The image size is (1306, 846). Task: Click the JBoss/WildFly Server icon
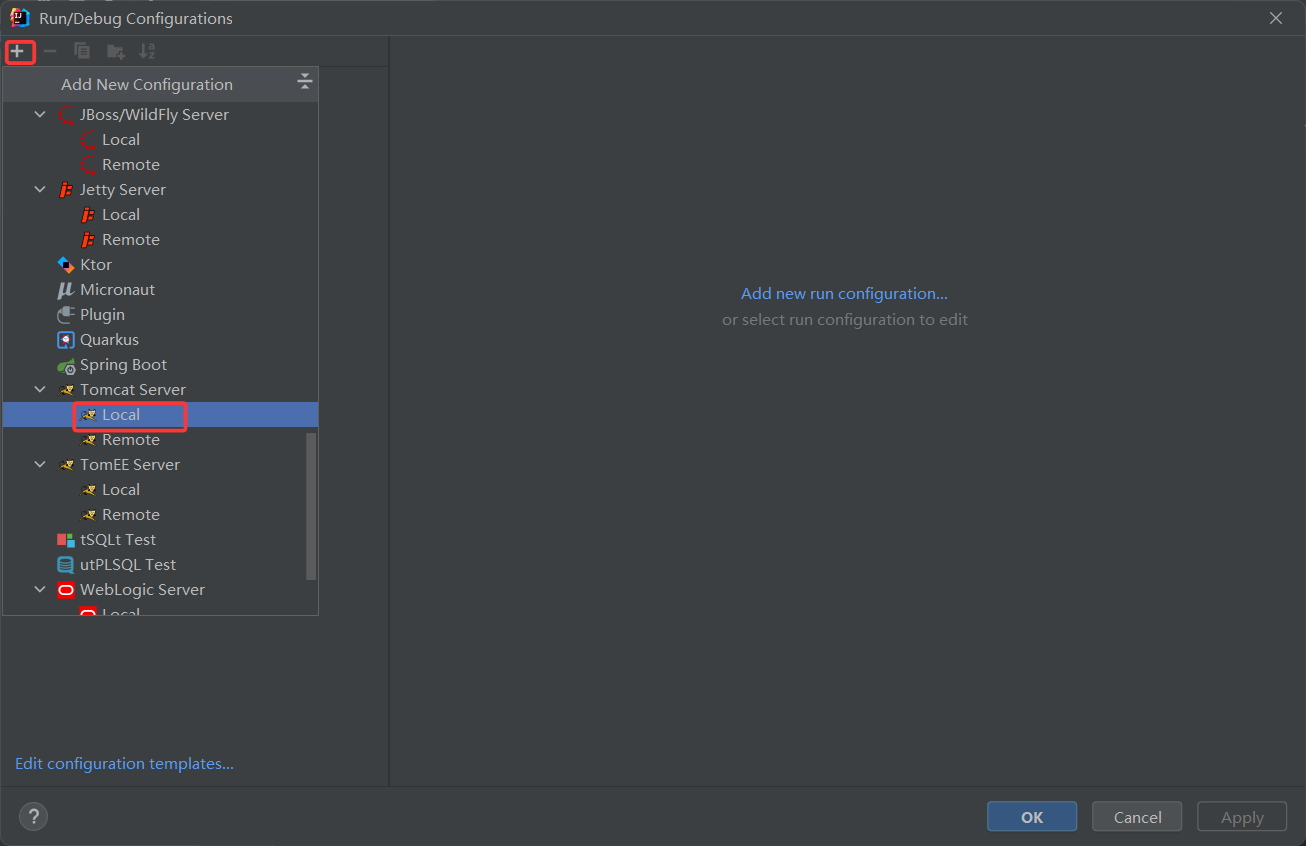pyautogui.click(x=66, y=115)
